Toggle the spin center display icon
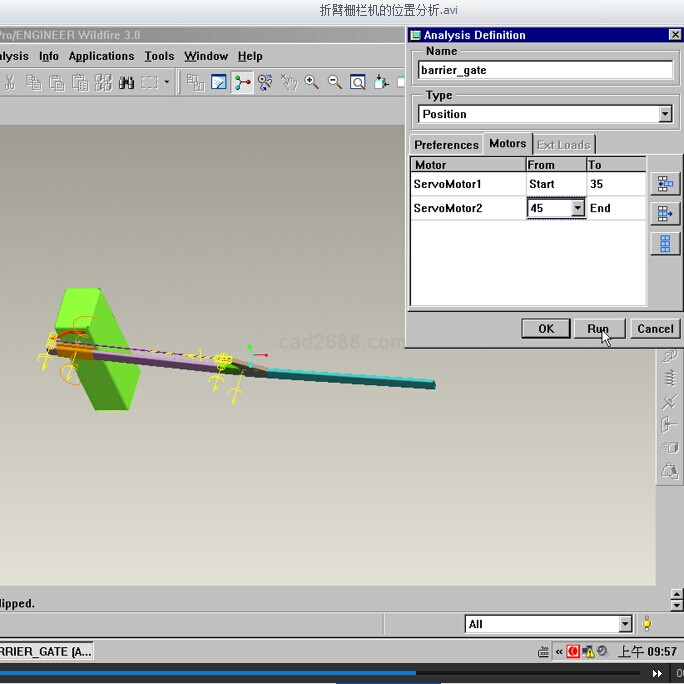684x684 pixels. pyautogui.click(x=265, y=83)
